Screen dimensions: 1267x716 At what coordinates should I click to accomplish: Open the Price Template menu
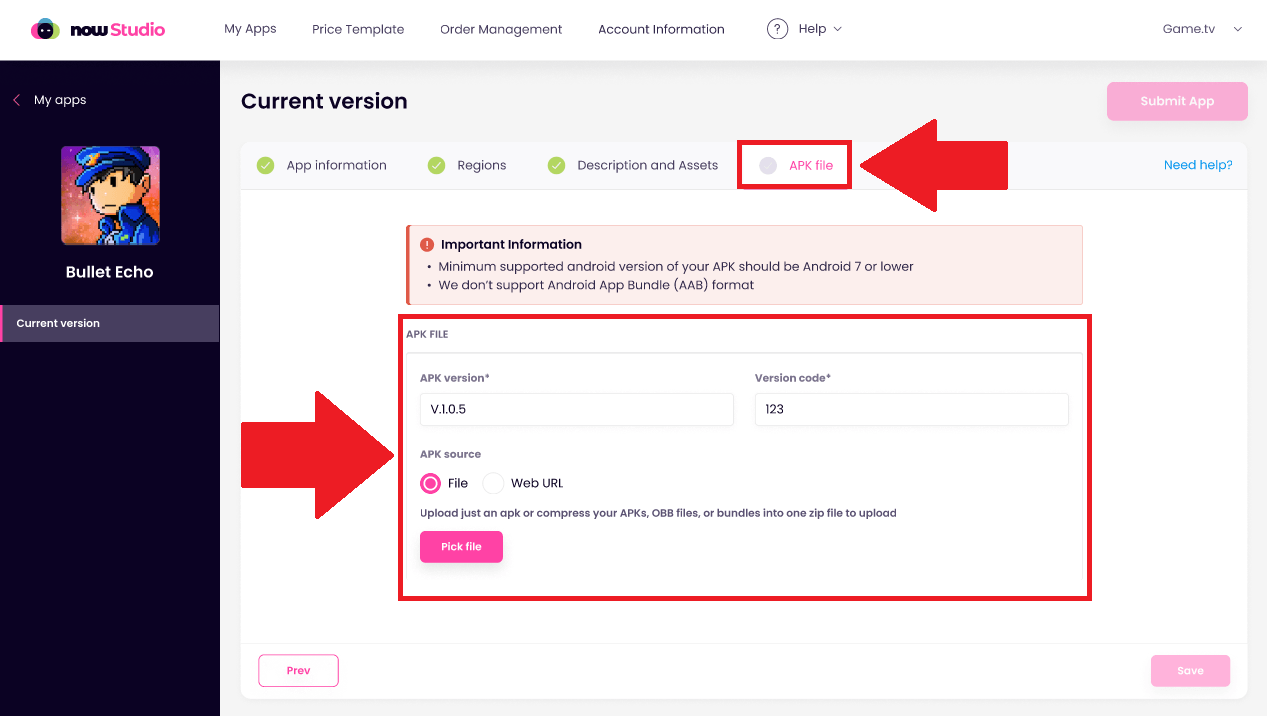[358, 29]
